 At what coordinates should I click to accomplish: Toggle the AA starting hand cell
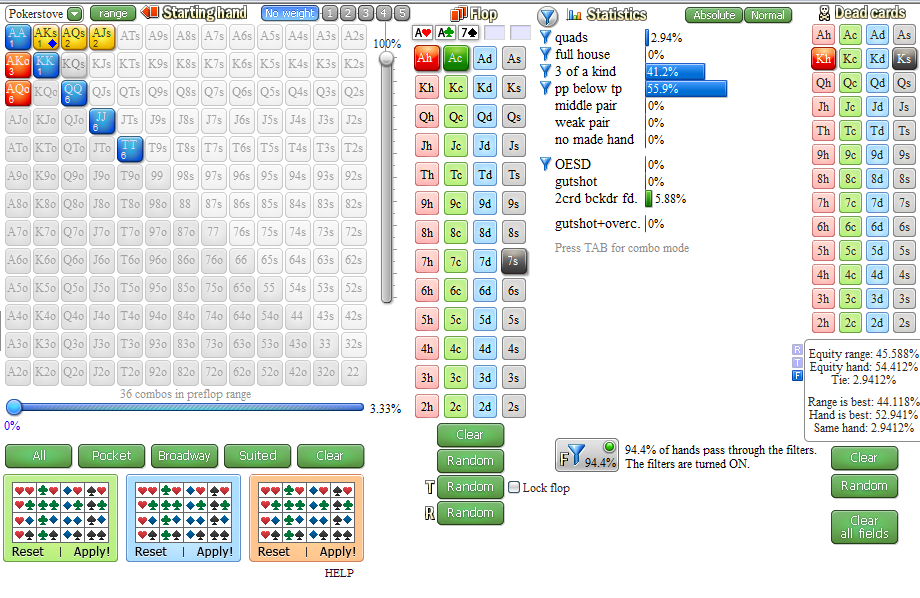tap(18, 37)
